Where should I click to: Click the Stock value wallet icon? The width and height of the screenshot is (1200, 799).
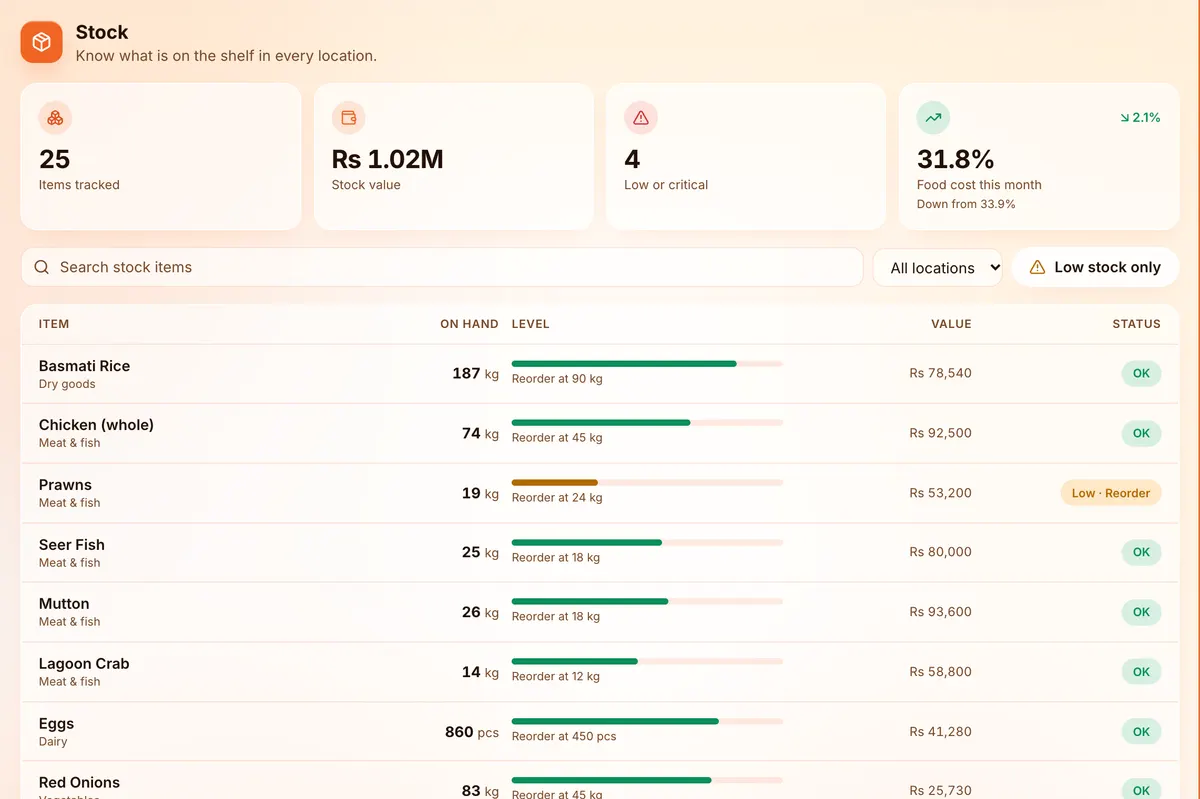click(348, 118)
